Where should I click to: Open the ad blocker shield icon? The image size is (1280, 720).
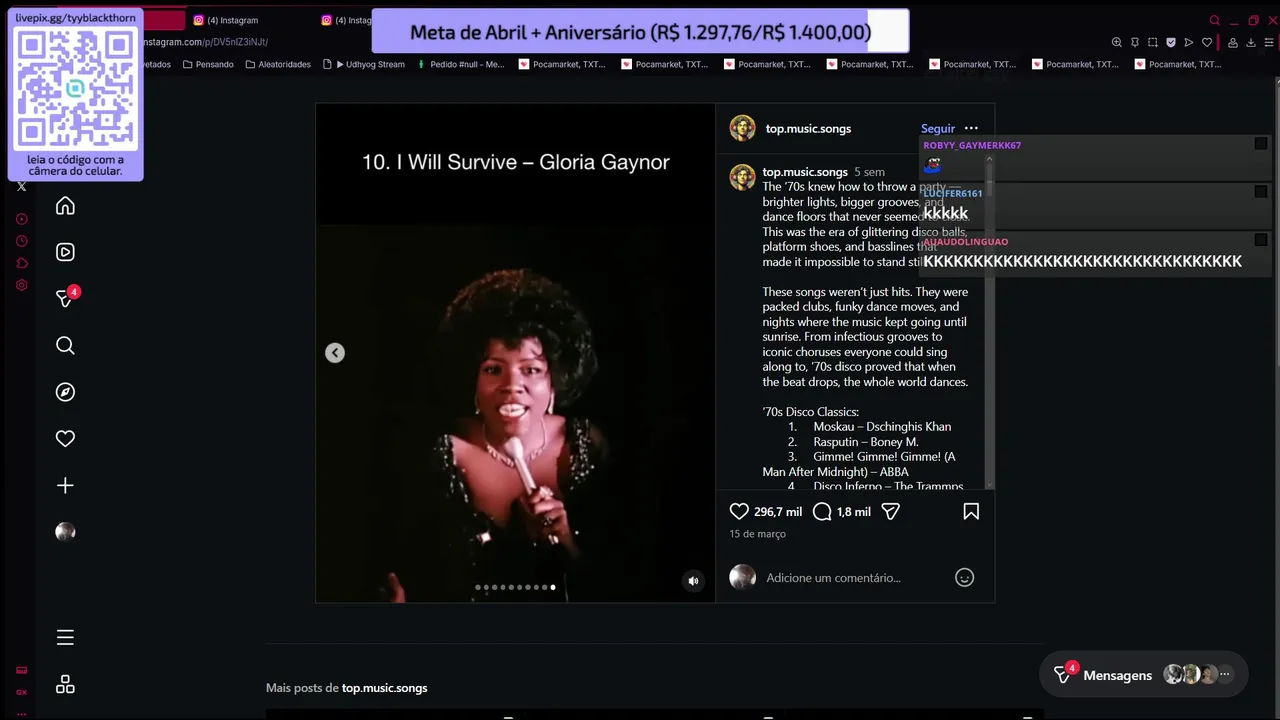tap(1170, 42)
